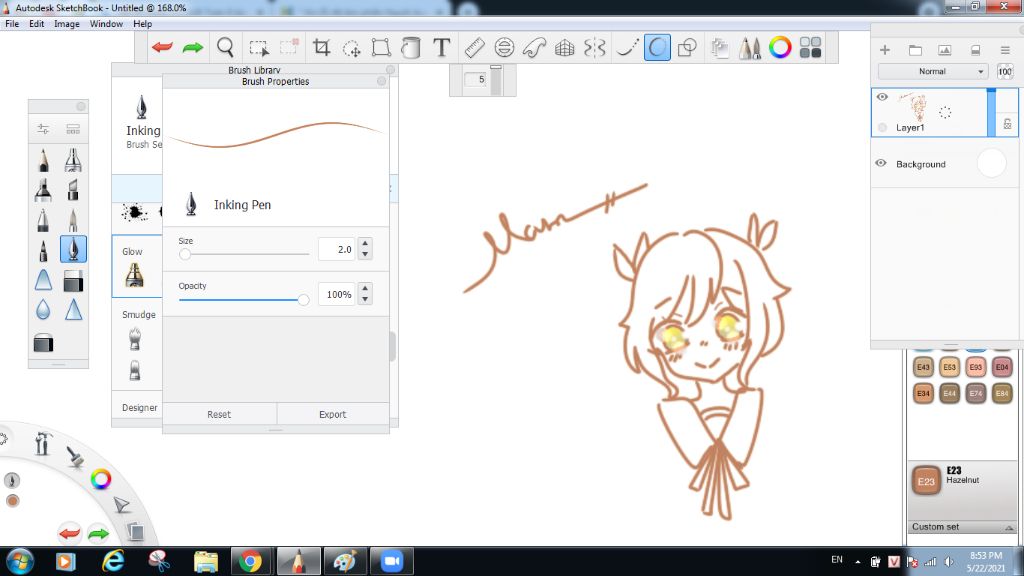1024x576 pixels.
Task: Open the Normal blend mode dropdown
Action: pos(933,71)
